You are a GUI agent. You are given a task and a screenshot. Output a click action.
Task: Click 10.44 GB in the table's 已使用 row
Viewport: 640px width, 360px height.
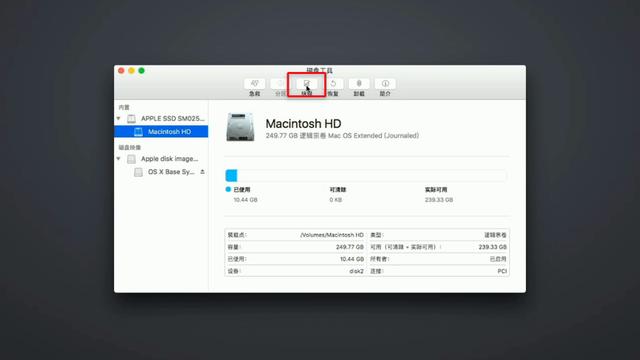[352, 259]
